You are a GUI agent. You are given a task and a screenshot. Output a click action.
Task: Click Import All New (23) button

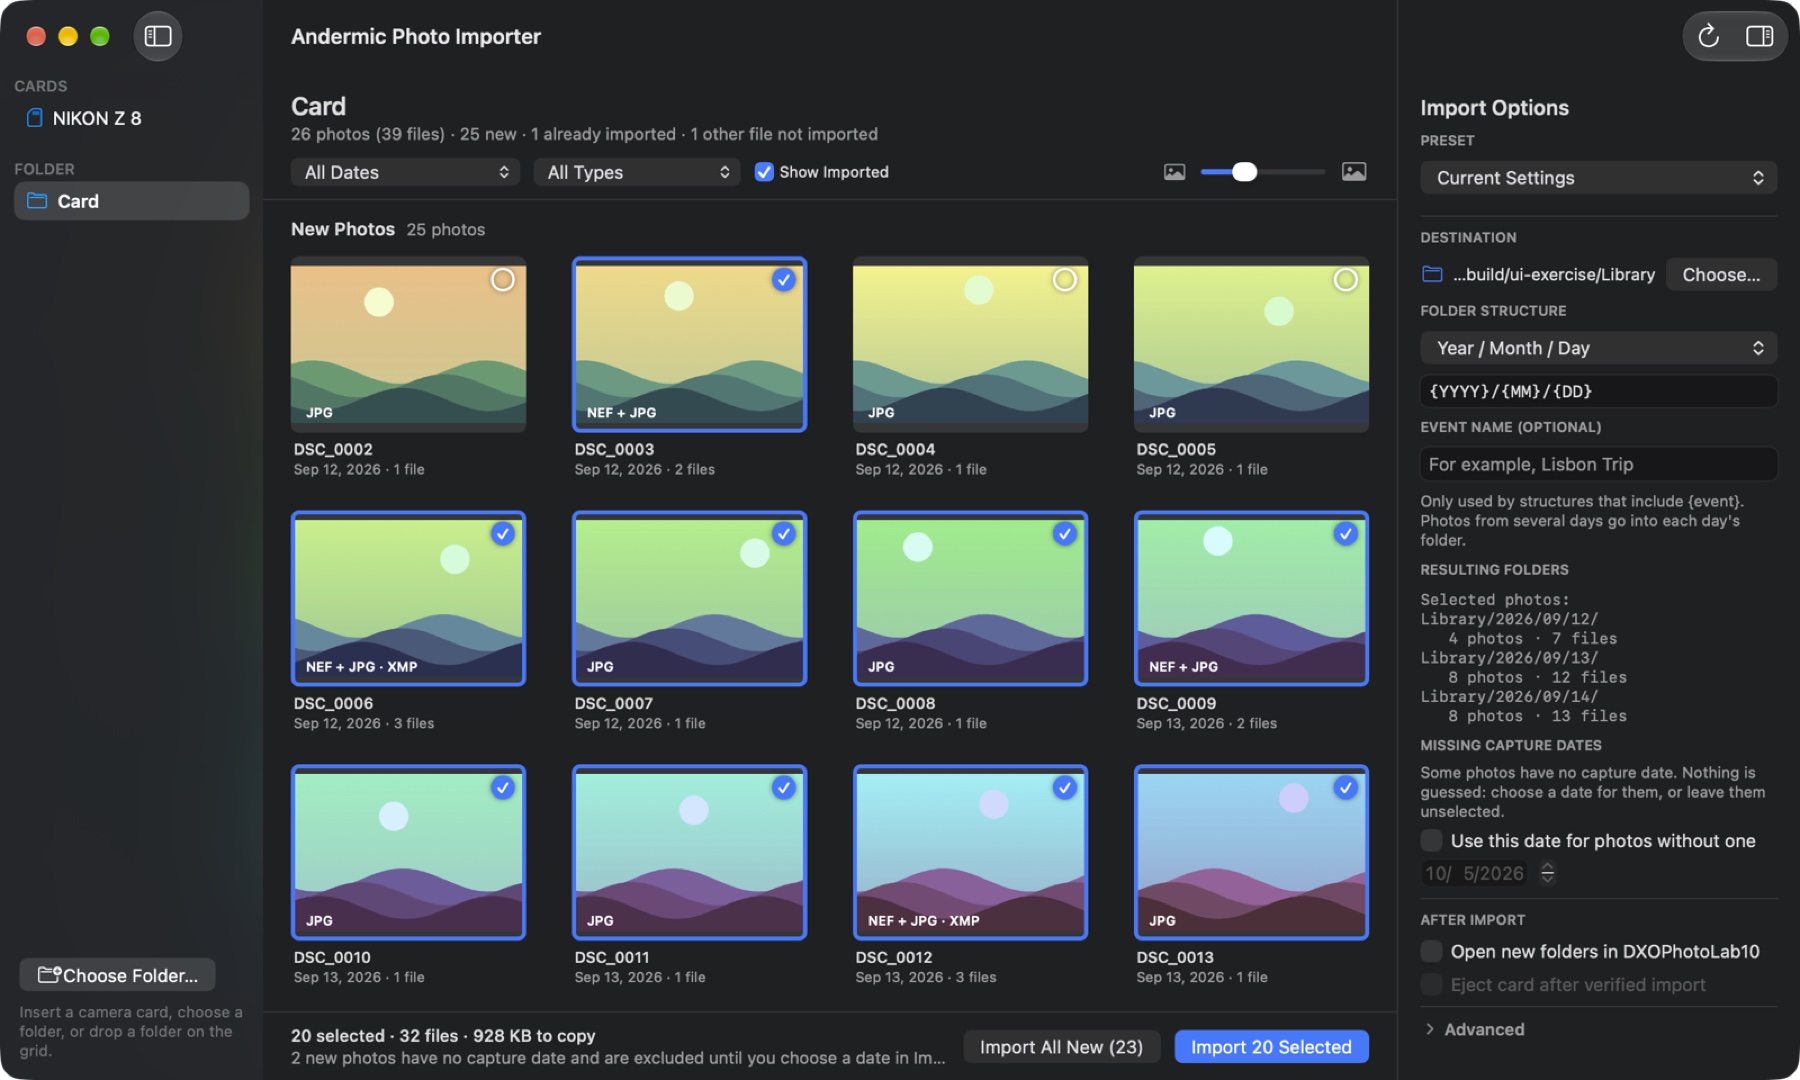[1061, 1047]
